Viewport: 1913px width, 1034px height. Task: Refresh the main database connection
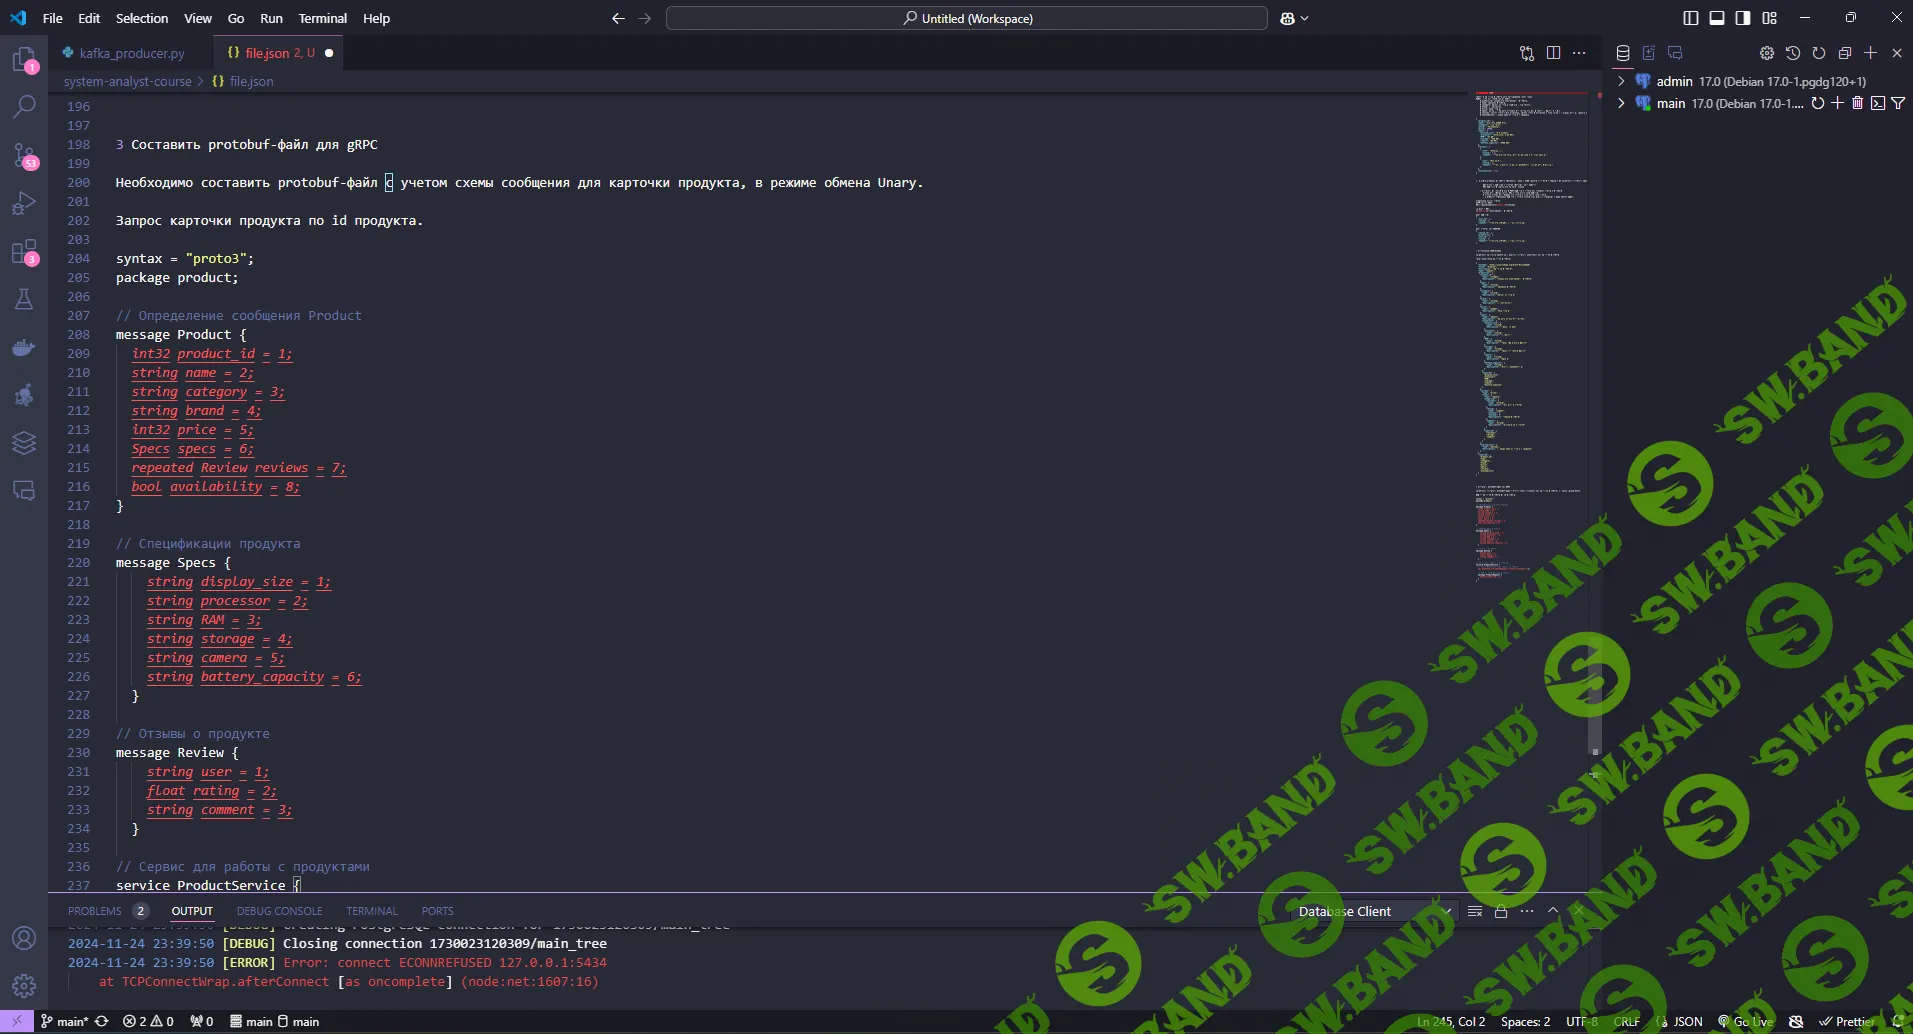1817,103
